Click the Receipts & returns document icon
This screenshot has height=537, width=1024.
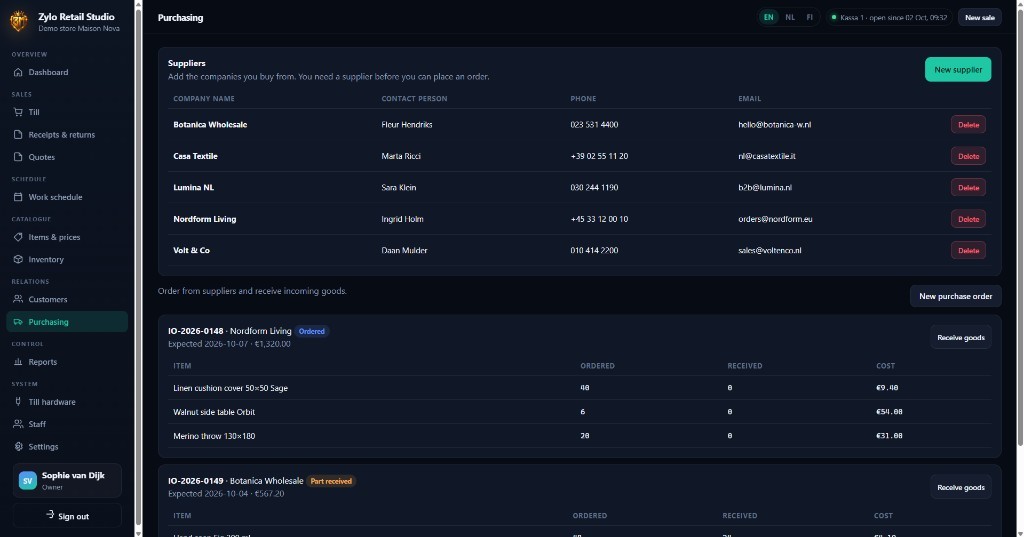coord(18,135)
